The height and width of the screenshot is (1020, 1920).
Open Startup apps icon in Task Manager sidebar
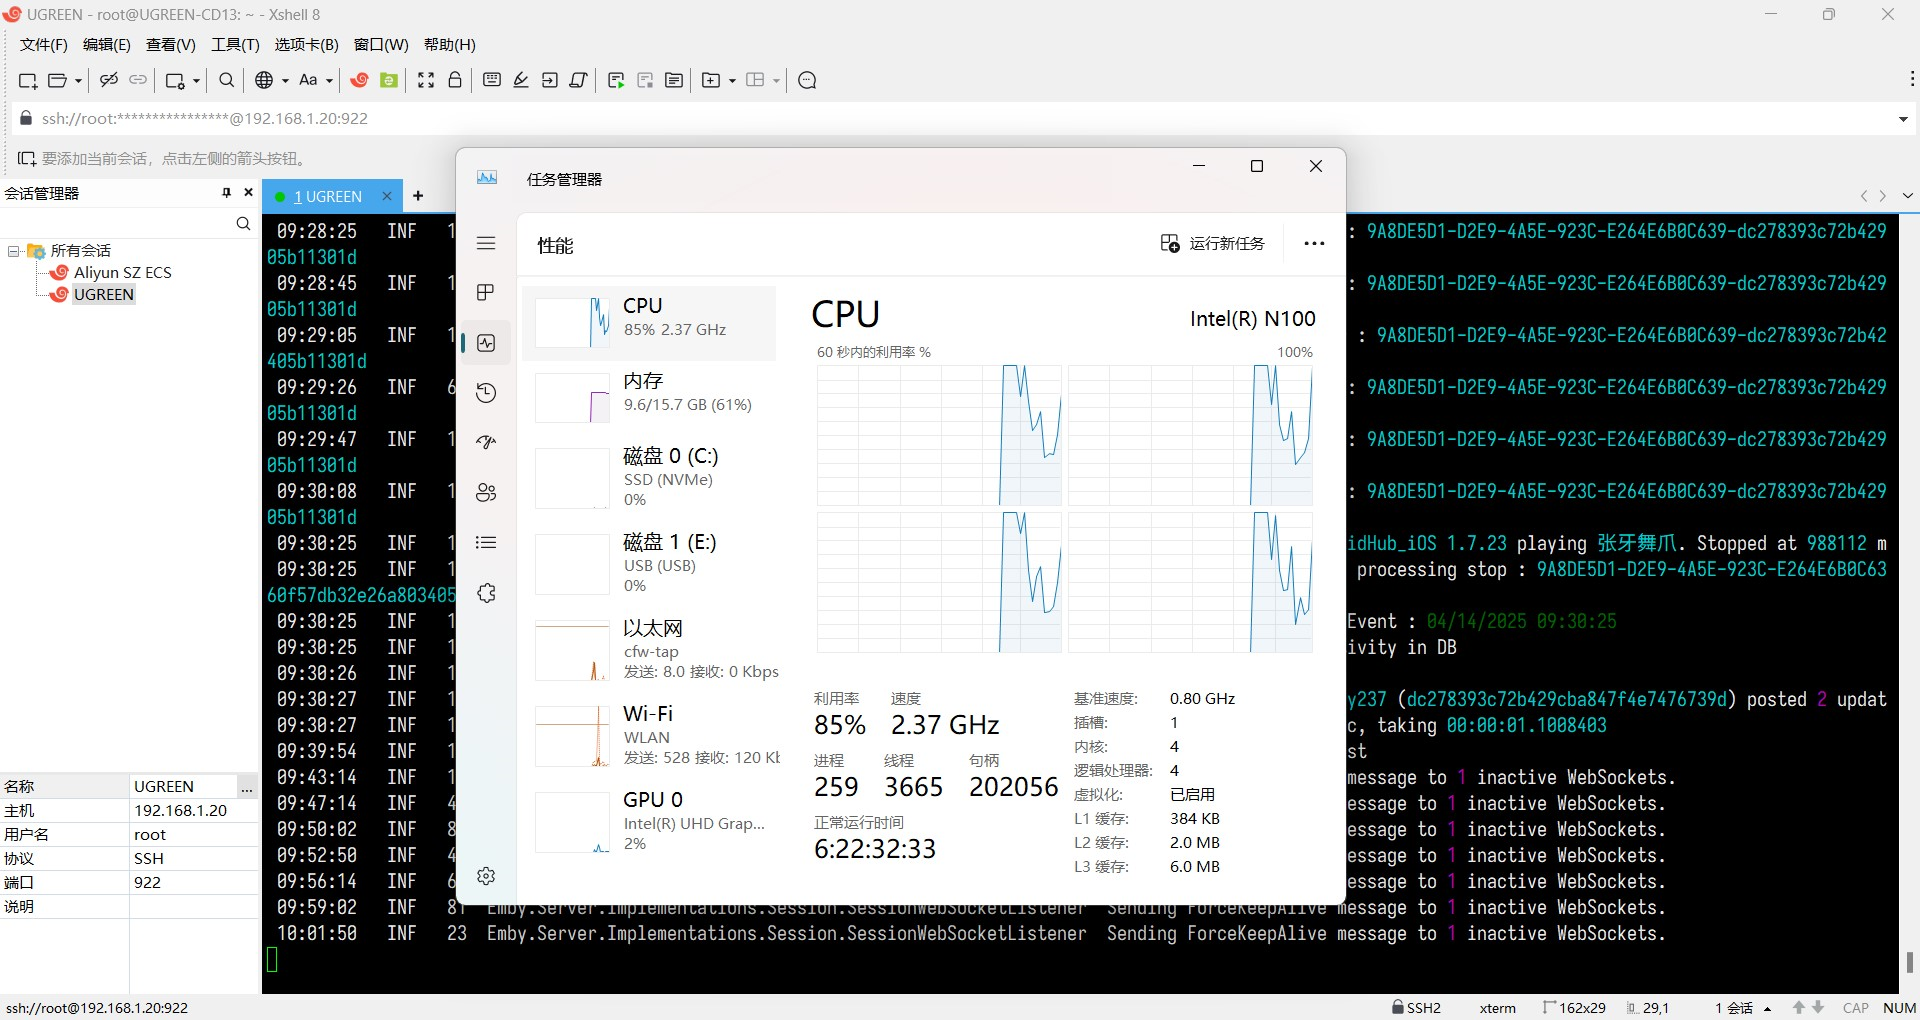click(x=486, y=442)
